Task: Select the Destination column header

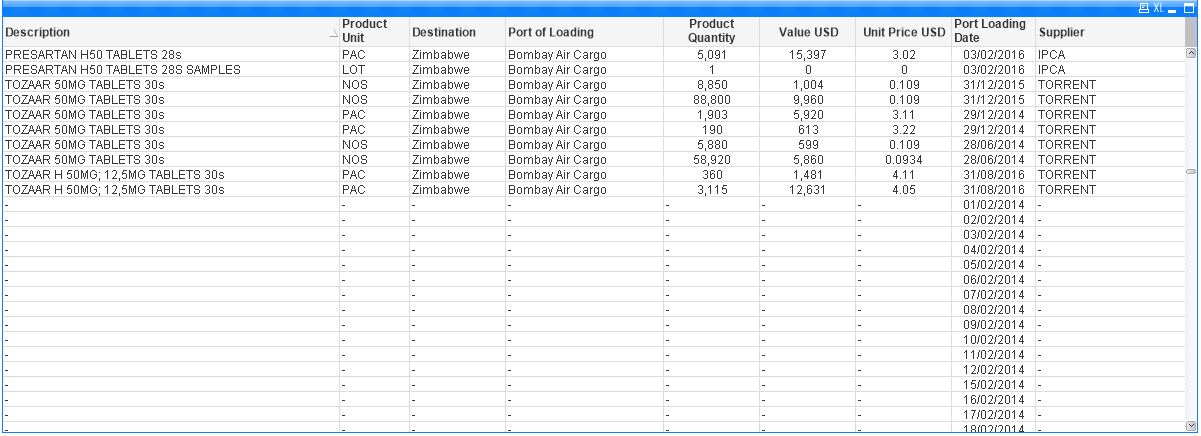Action: click(x=443, y=32)
